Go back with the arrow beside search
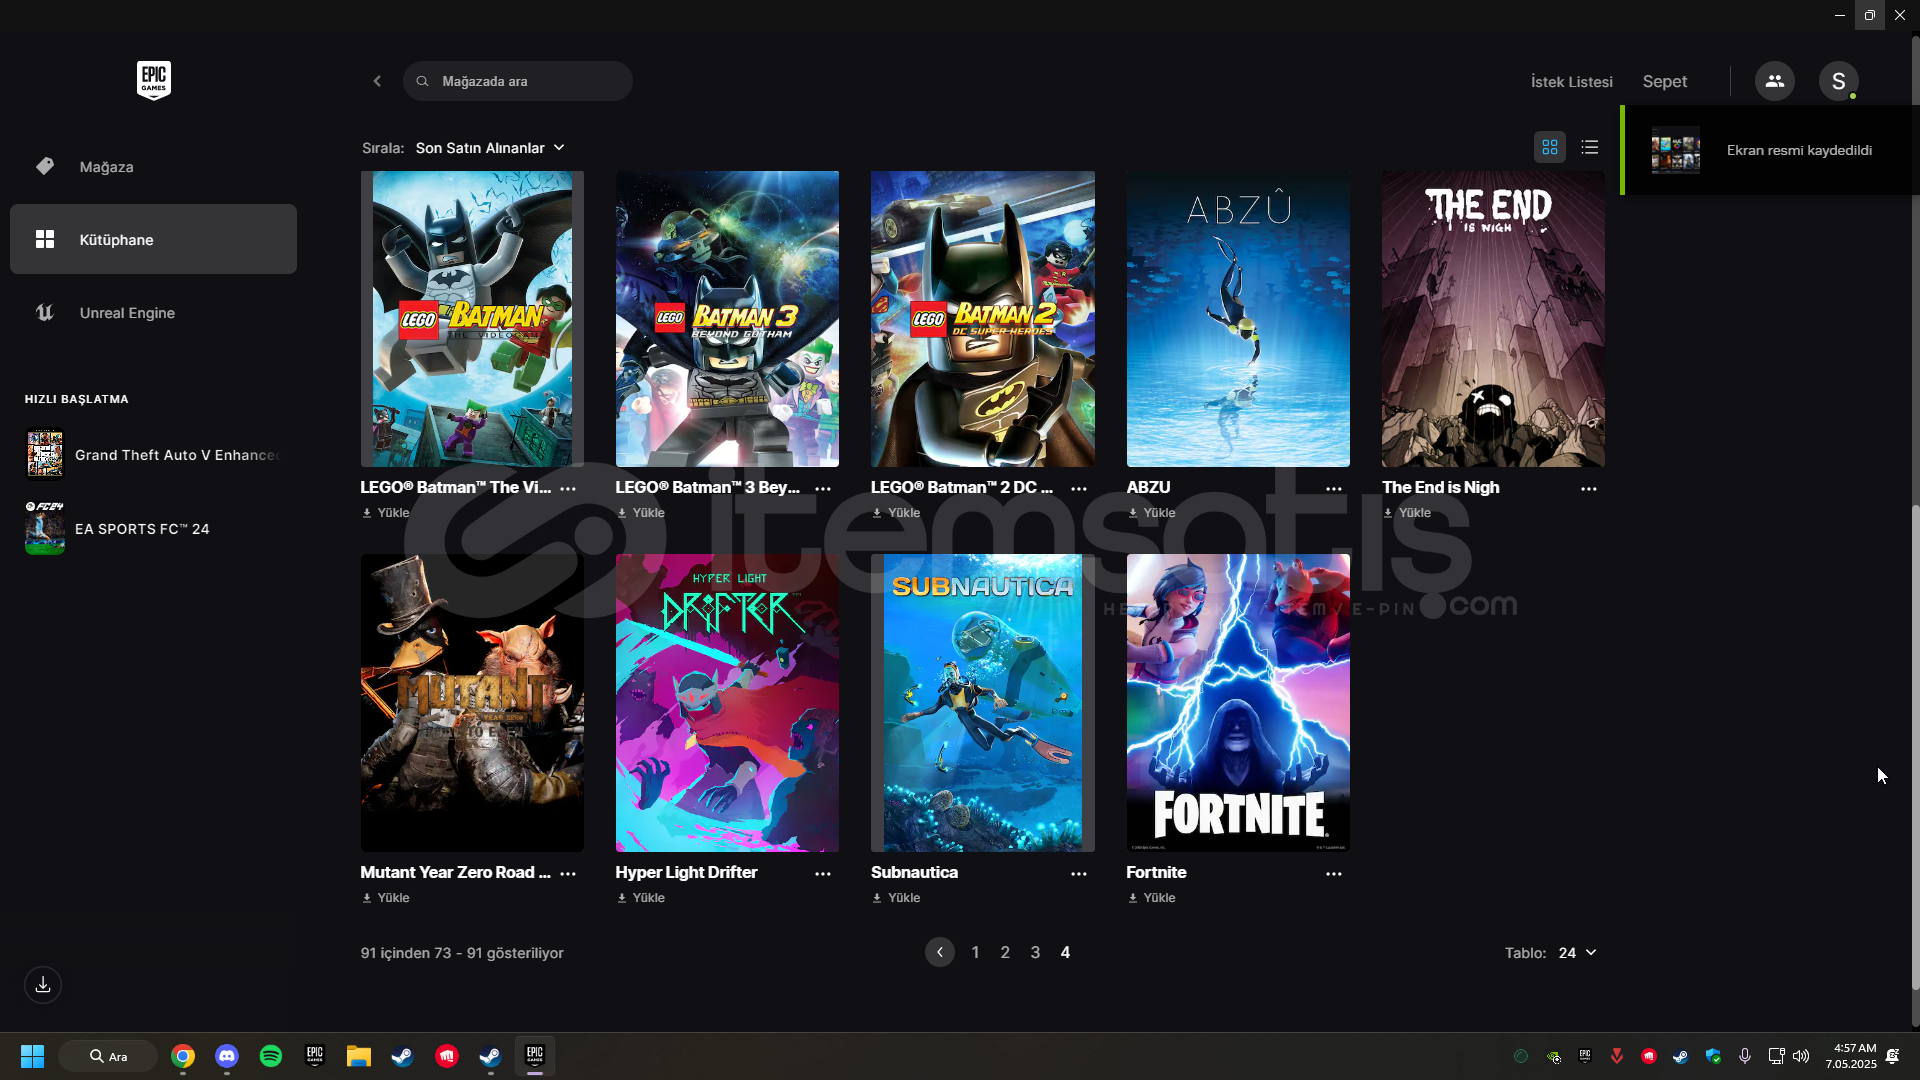This screenshot has height=1080, width=1920. click(x=377, y=81)
